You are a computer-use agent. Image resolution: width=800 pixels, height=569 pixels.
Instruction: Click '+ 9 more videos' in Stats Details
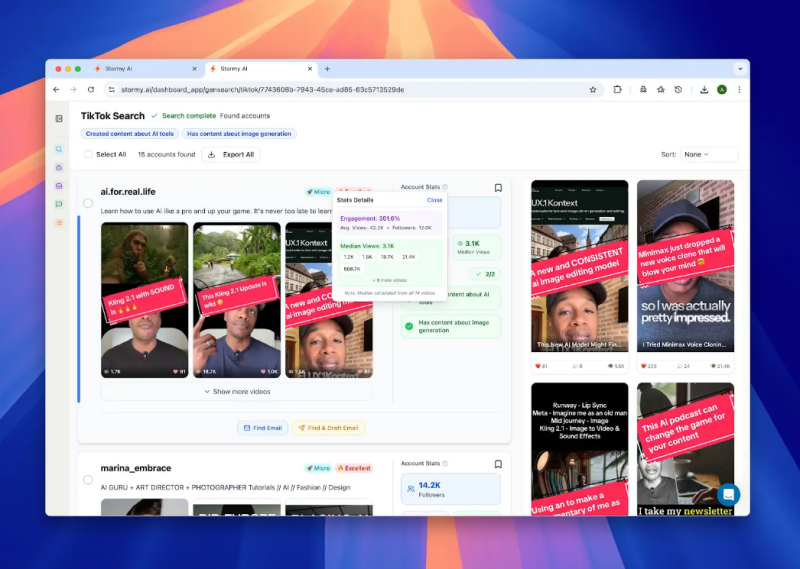(390, 280)
